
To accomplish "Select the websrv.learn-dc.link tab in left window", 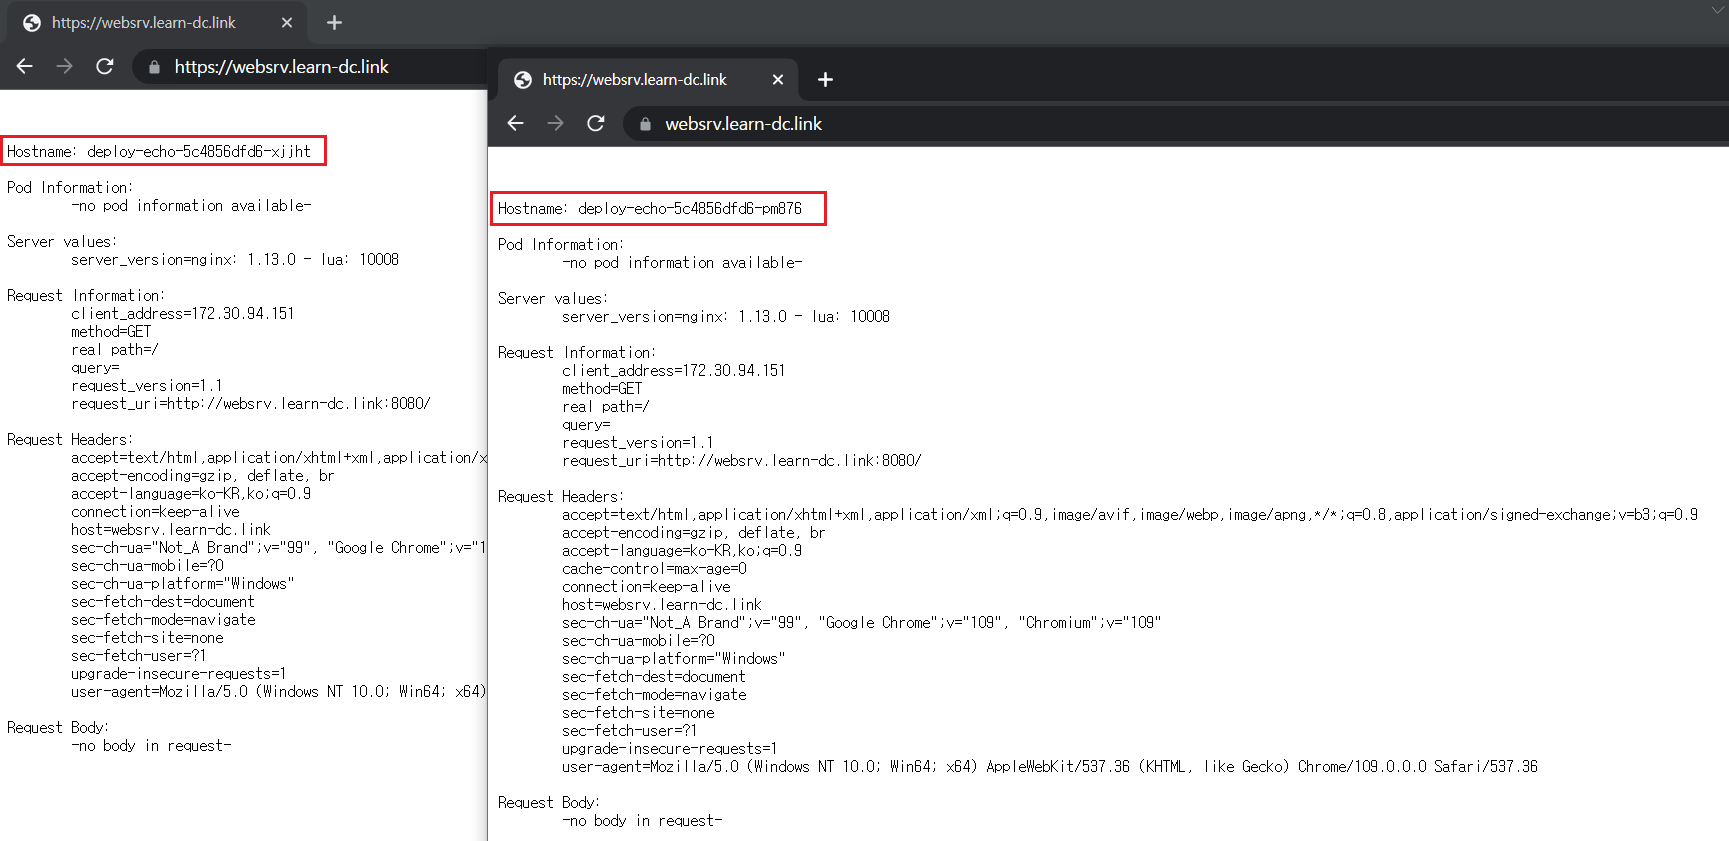I will [143, 22].
